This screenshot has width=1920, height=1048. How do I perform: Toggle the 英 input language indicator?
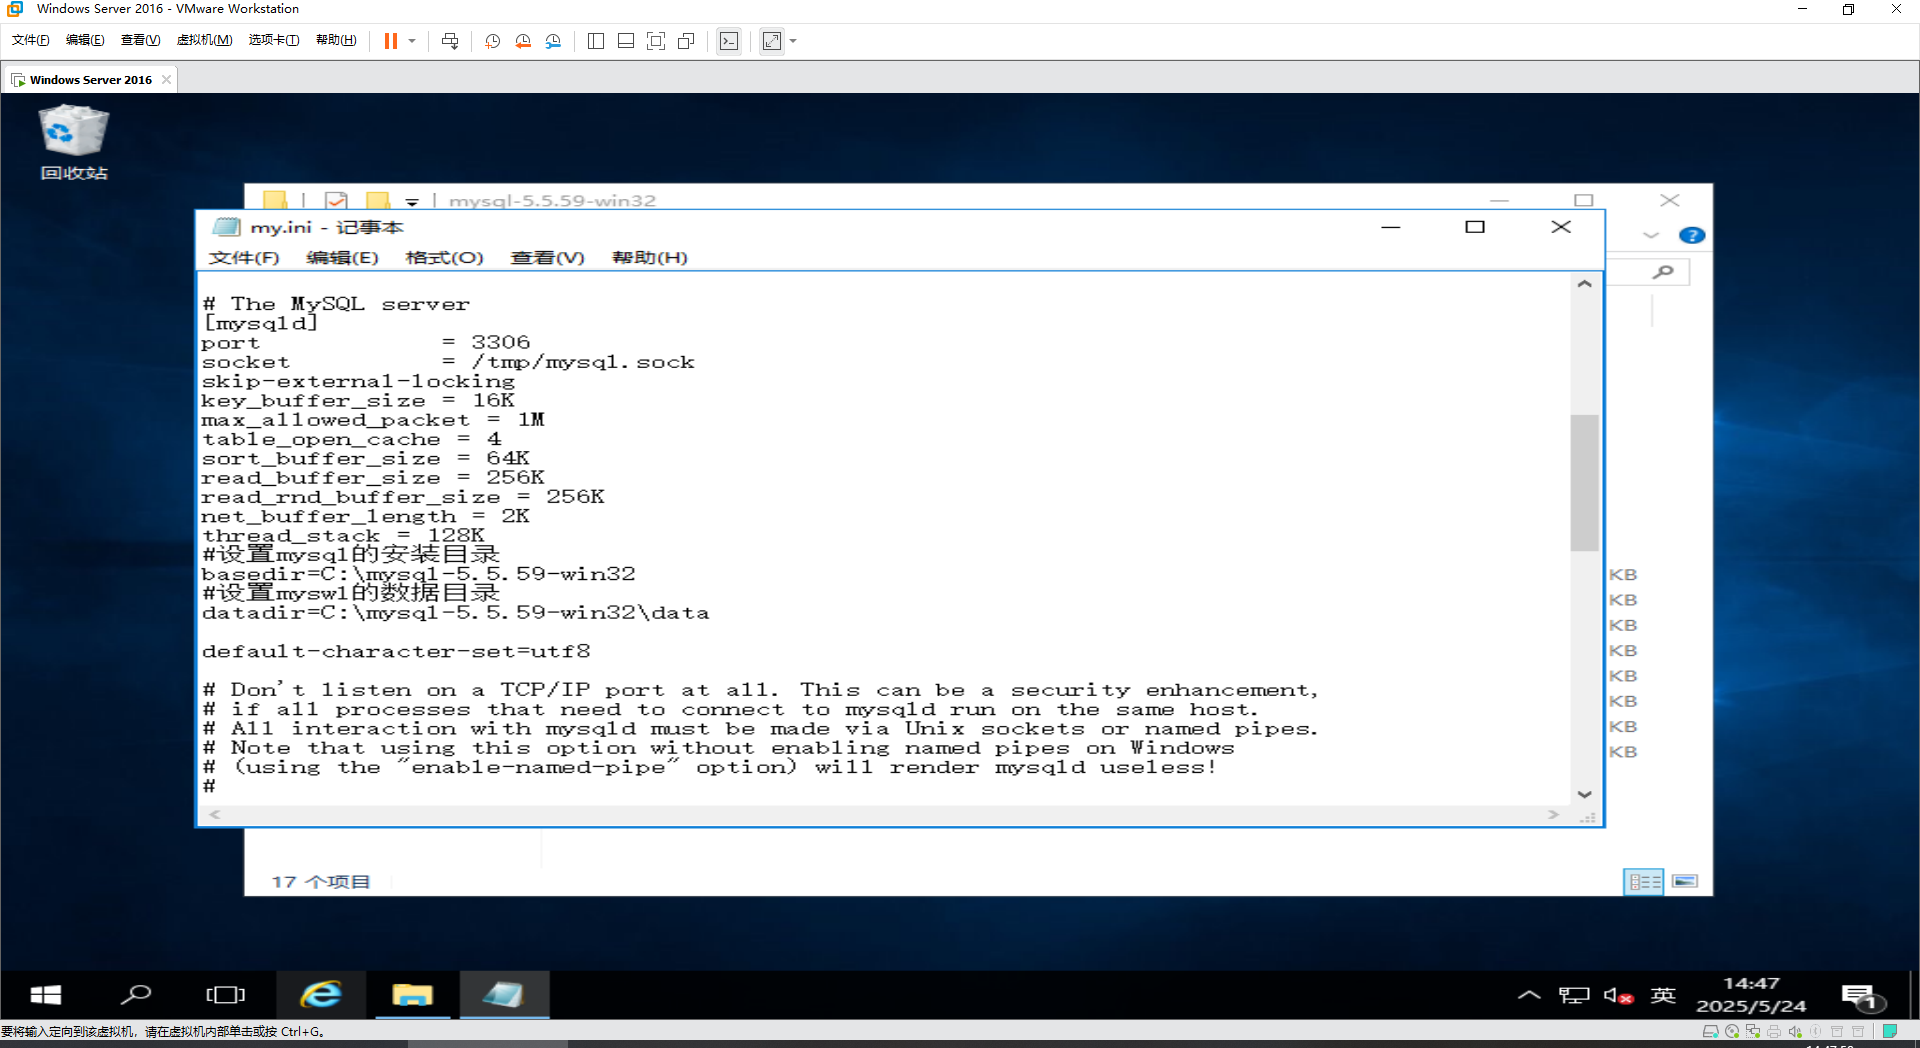click(1664, 994)
